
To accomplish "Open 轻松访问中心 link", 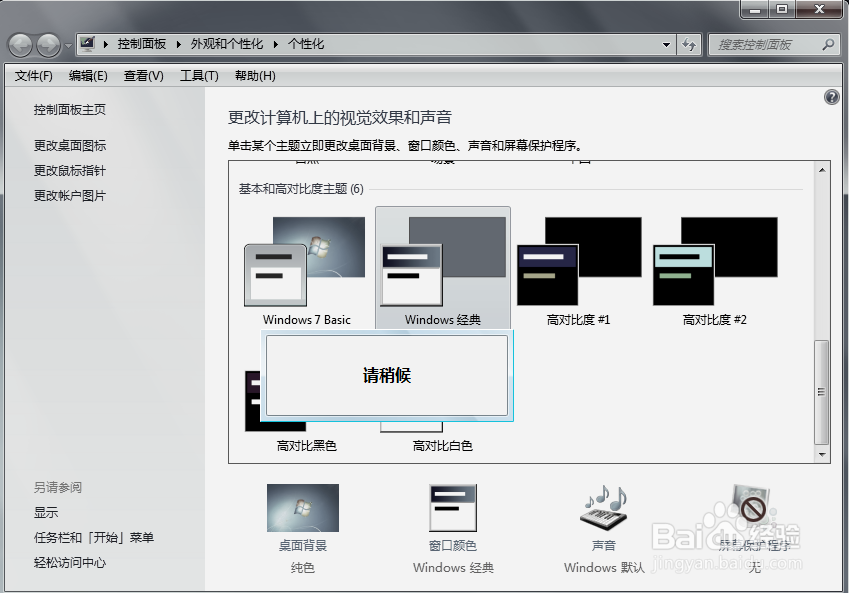I will [70, 562].
